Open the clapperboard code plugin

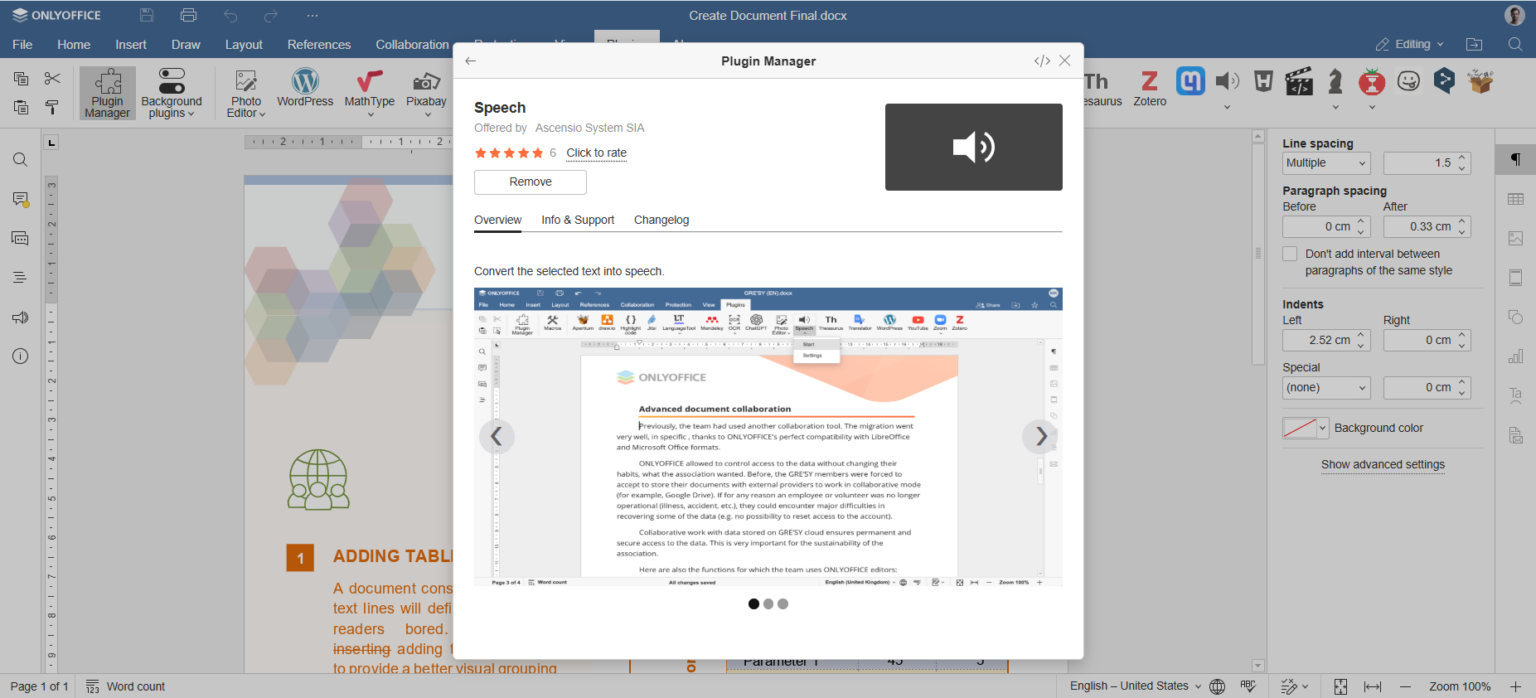[1298, 81]
